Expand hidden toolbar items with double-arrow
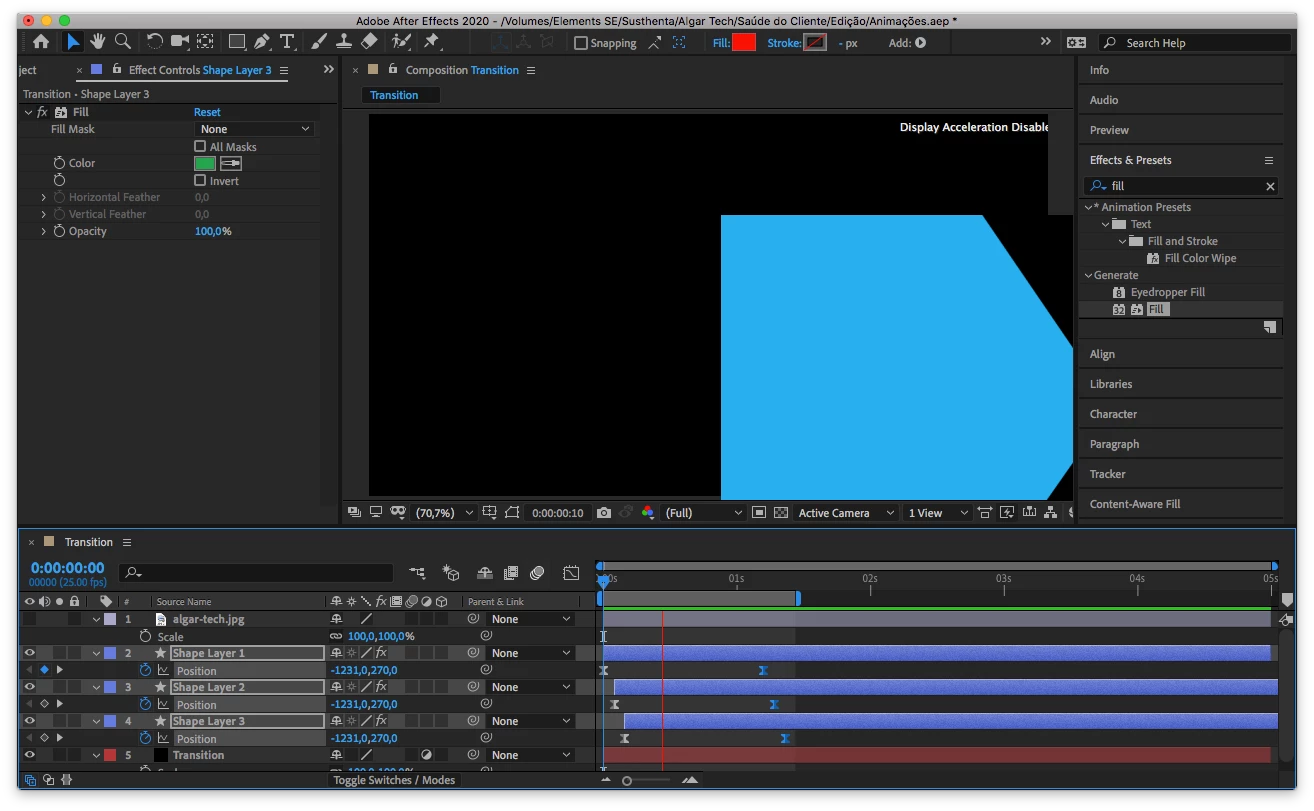Screen dimensions: 1314x811 (x=1046, y=42)
